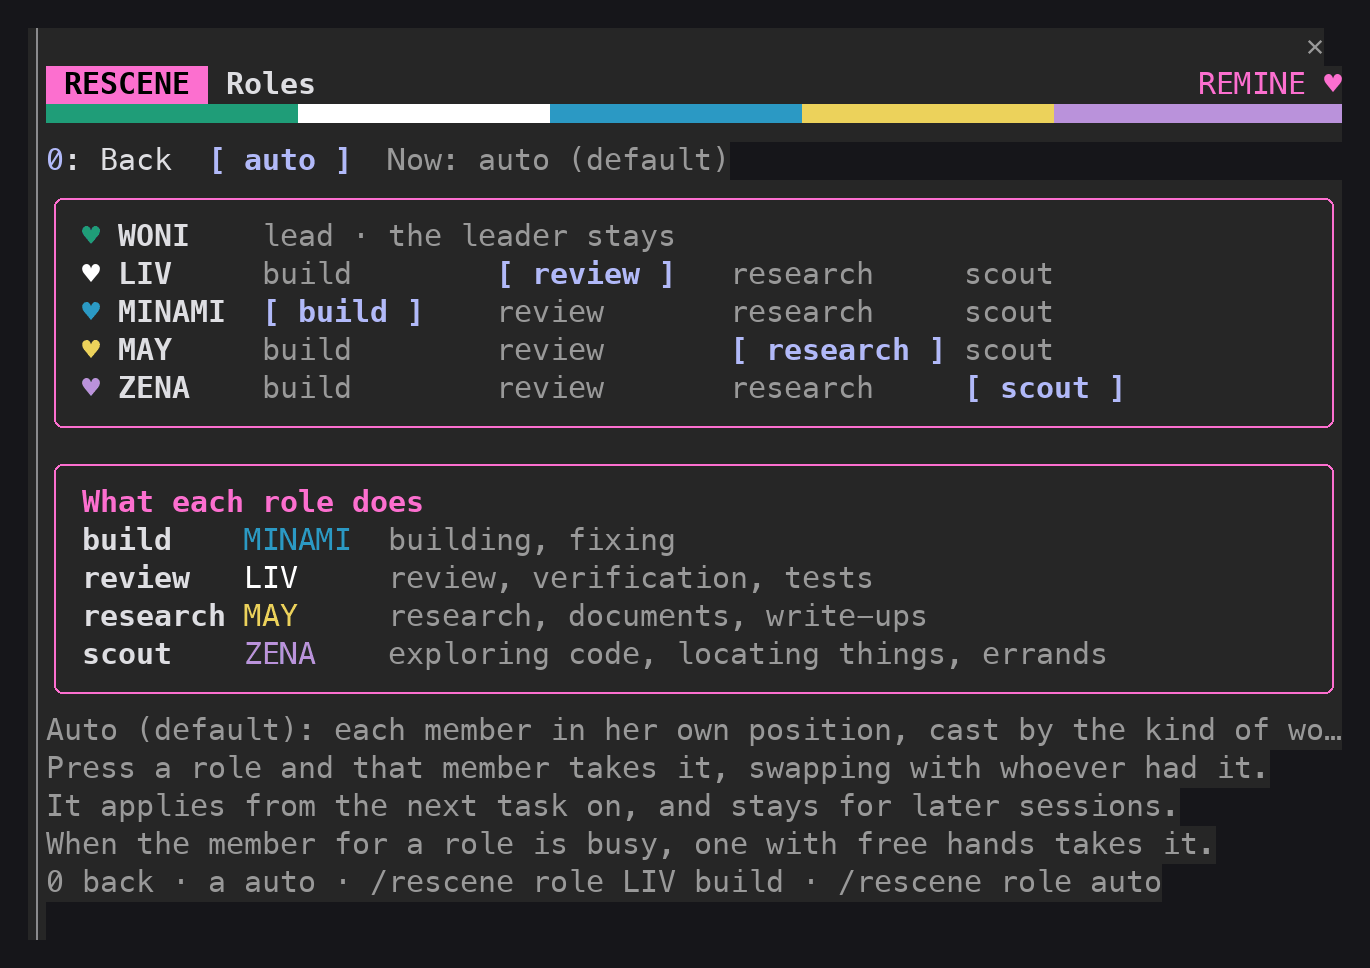
Task: Click MINAMI name in role descriptions
Action: click(x=296, y=540)
